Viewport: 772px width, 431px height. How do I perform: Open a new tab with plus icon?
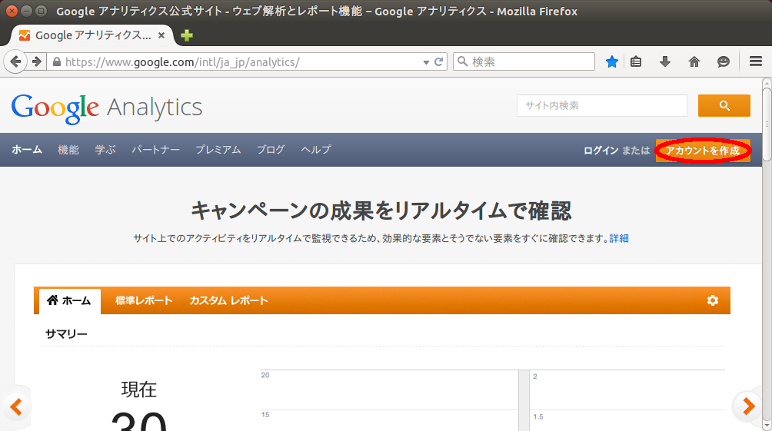(187, 35)
